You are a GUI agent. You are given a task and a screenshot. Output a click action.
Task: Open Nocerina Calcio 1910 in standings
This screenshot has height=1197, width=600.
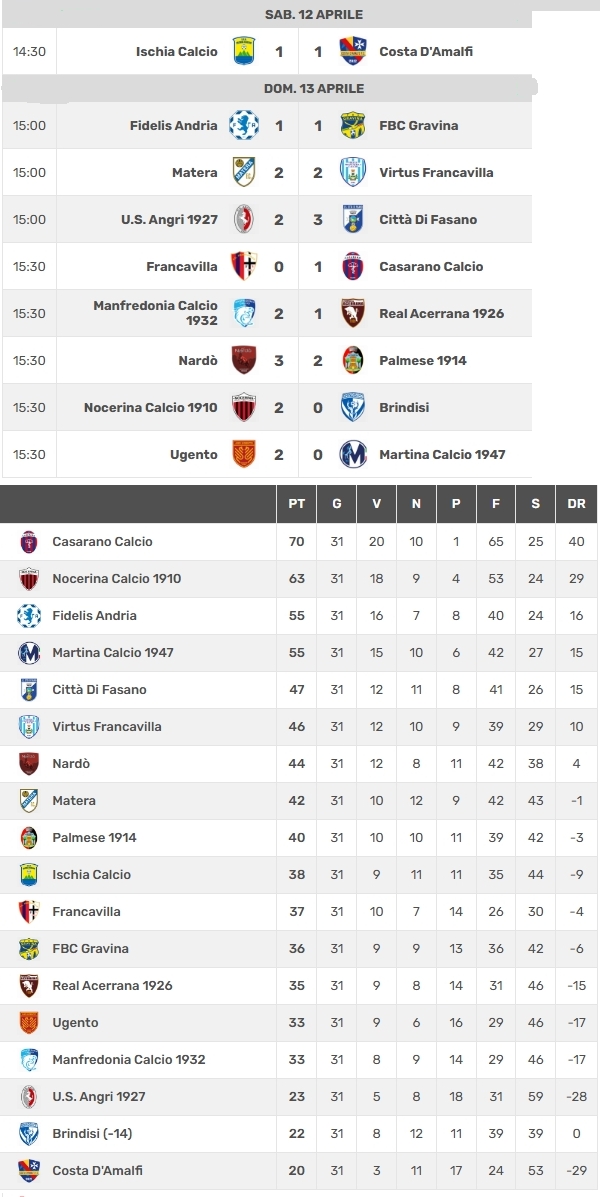[x=117, y=579]
